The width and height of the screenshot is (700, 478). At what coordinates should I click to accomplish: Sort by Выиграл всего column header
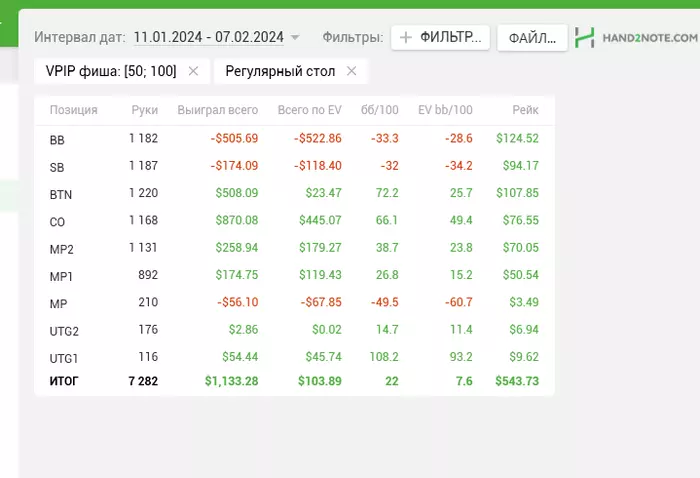pyautogui.click(x=218, y=110)
